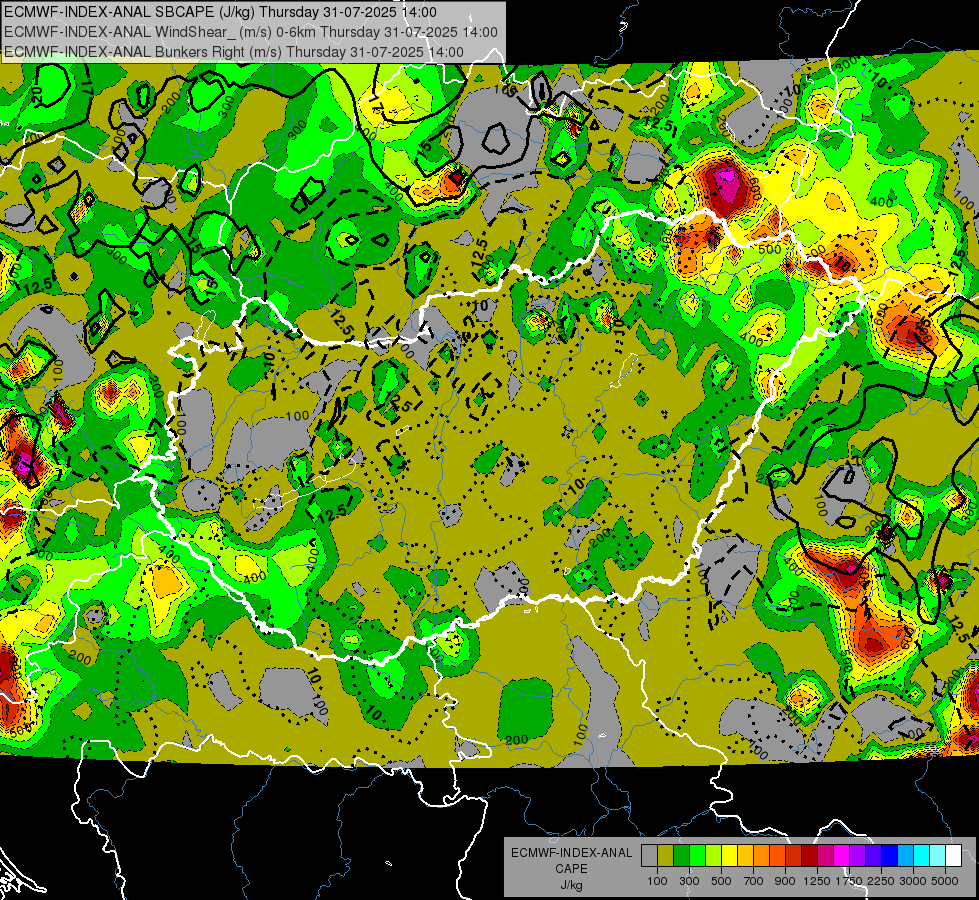
Task: Click the Bunkers Right title line
Action: tap(234, 52)
